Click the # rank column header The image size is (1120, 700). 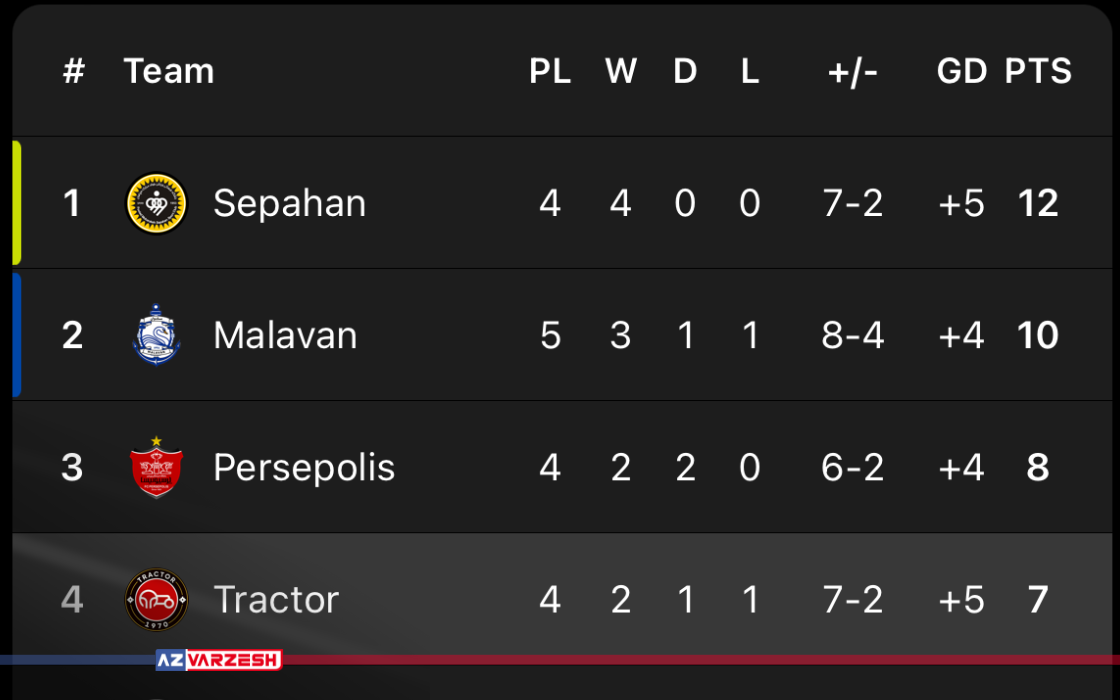[74, 71]
